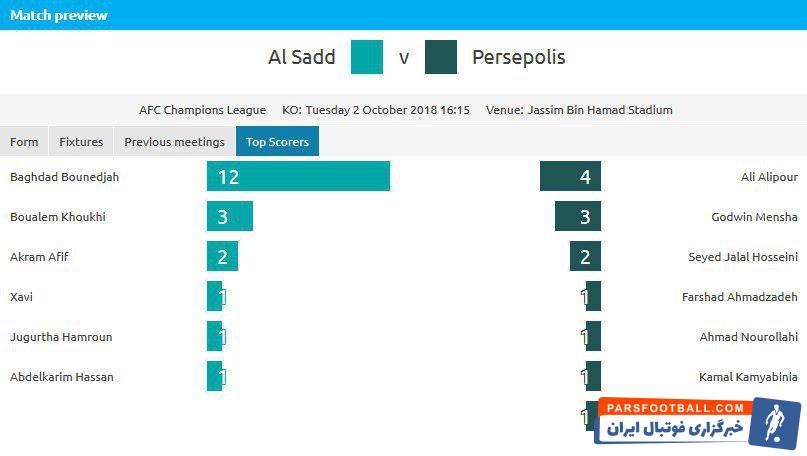Click Boualem Khoukhi's name
Screen dimensions: 807x456
[x=57, y=217]
